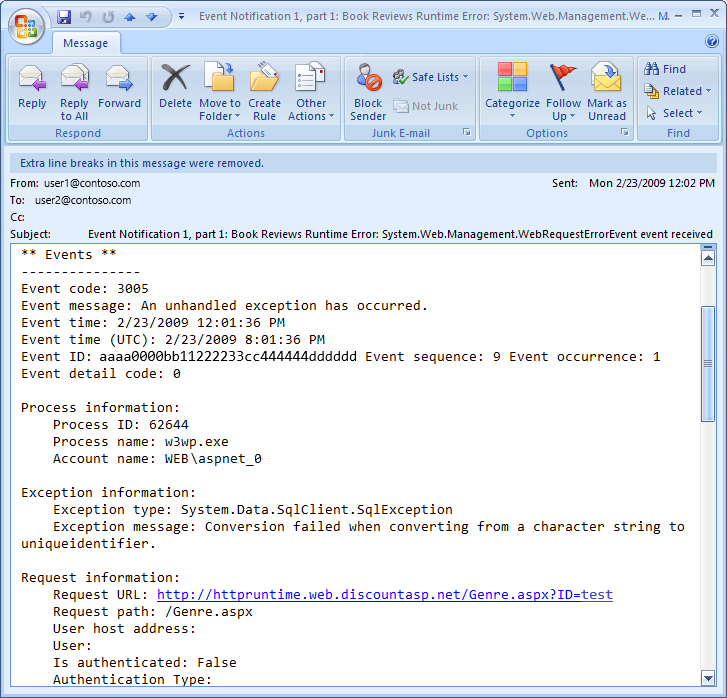
Task: Launch the Options group dialog
Action: click(x=625, y=133)
